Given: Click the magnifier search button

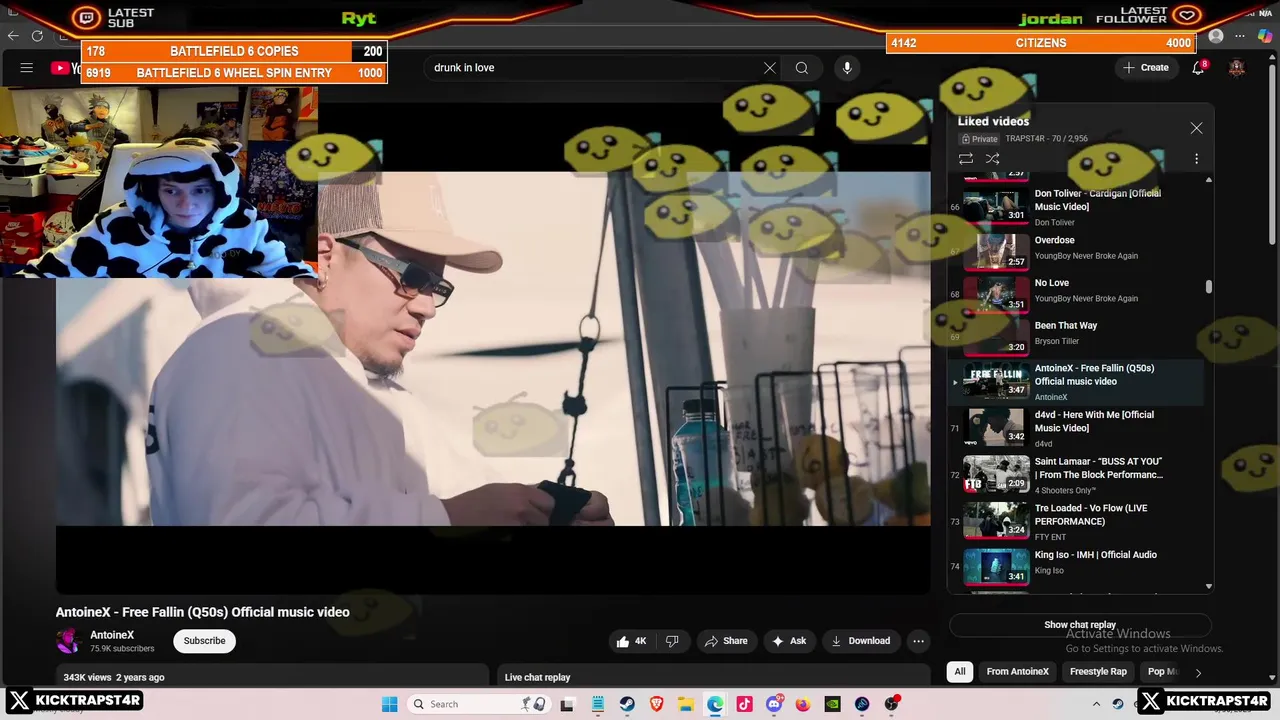Looking at the screenshot, I should click(x=802, y=68).
